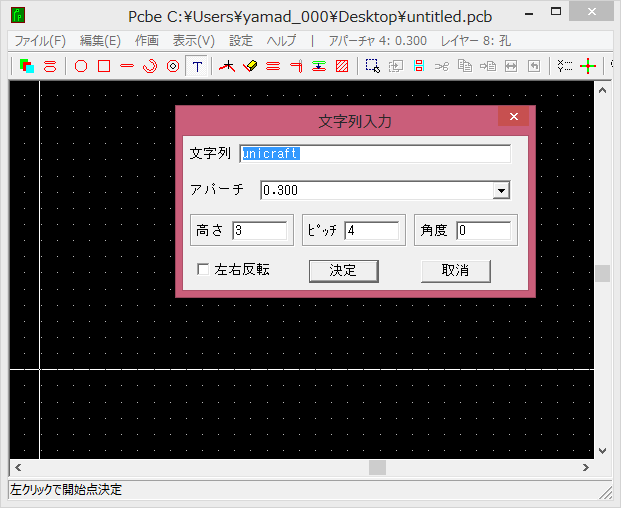Select the donut pad tool
Screen dimensions: 621x508
[x=173, y=66]
